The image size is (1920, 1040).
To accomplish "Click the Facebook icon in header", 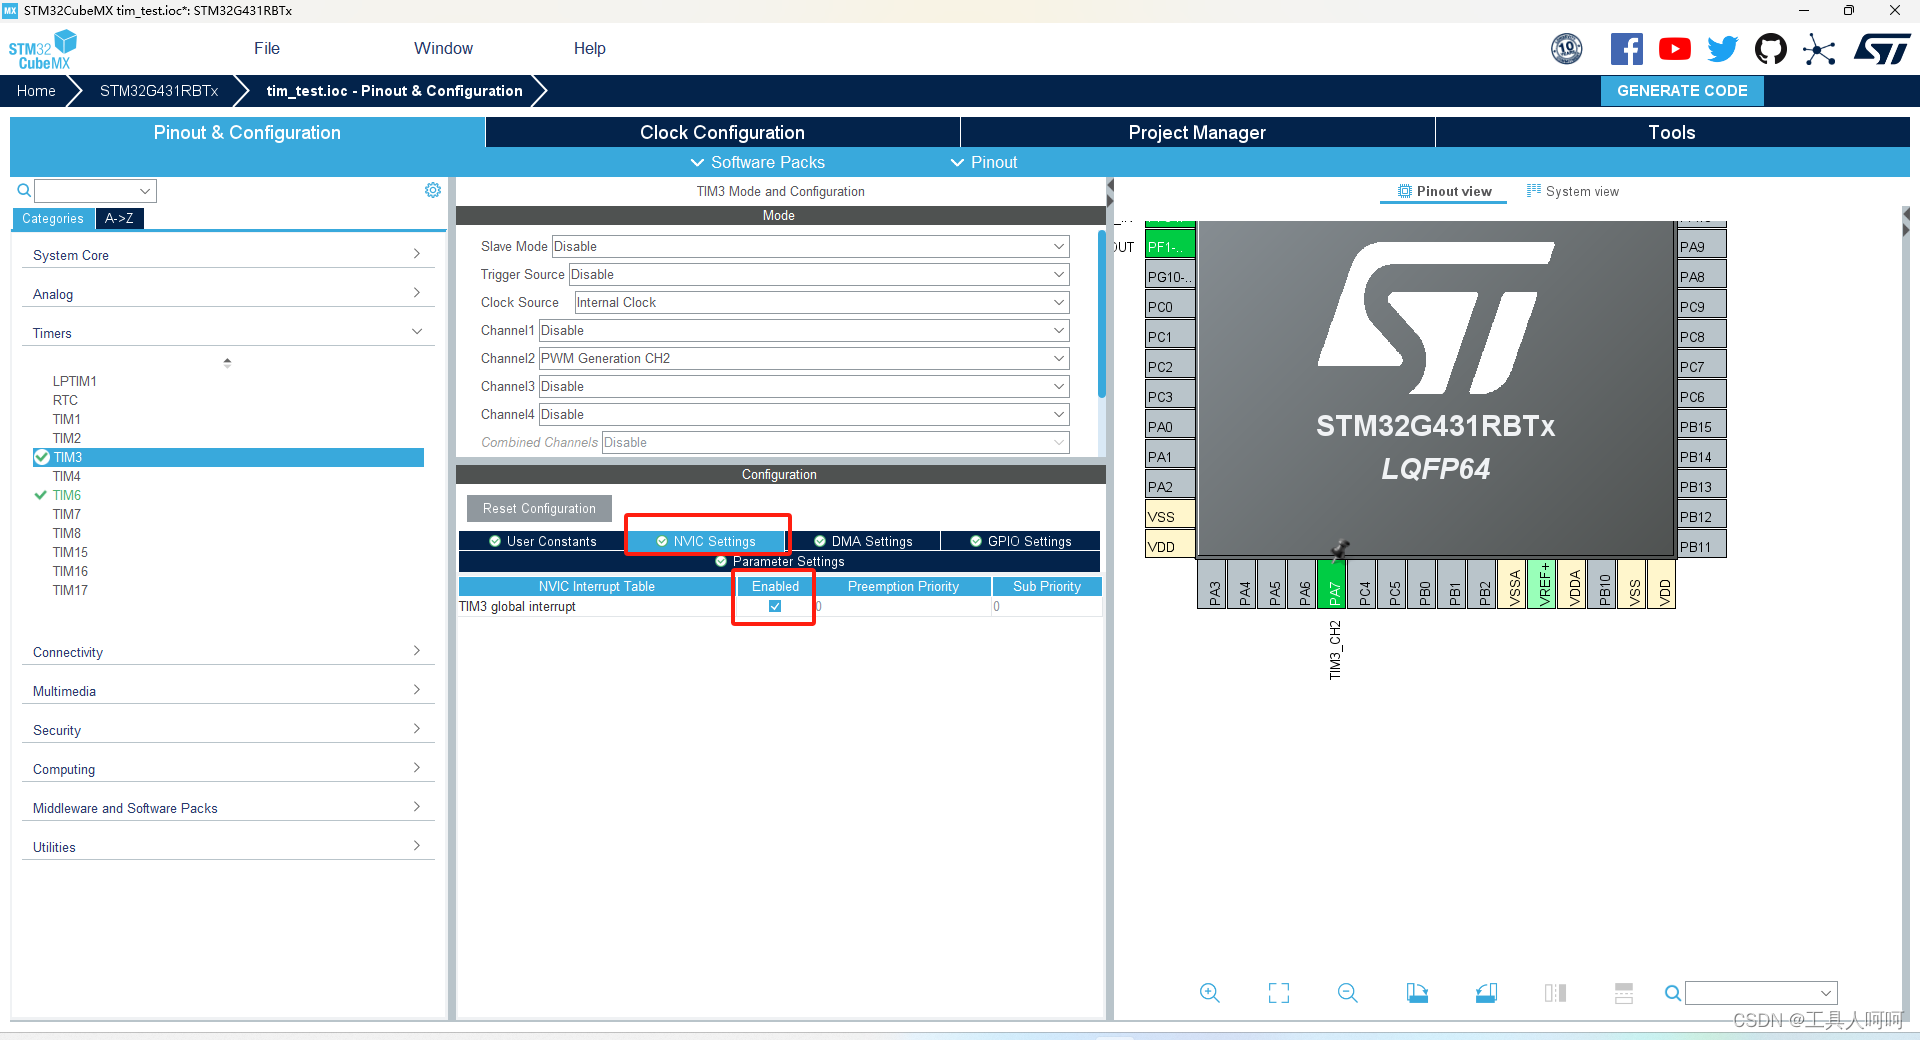I will 1627,49.
